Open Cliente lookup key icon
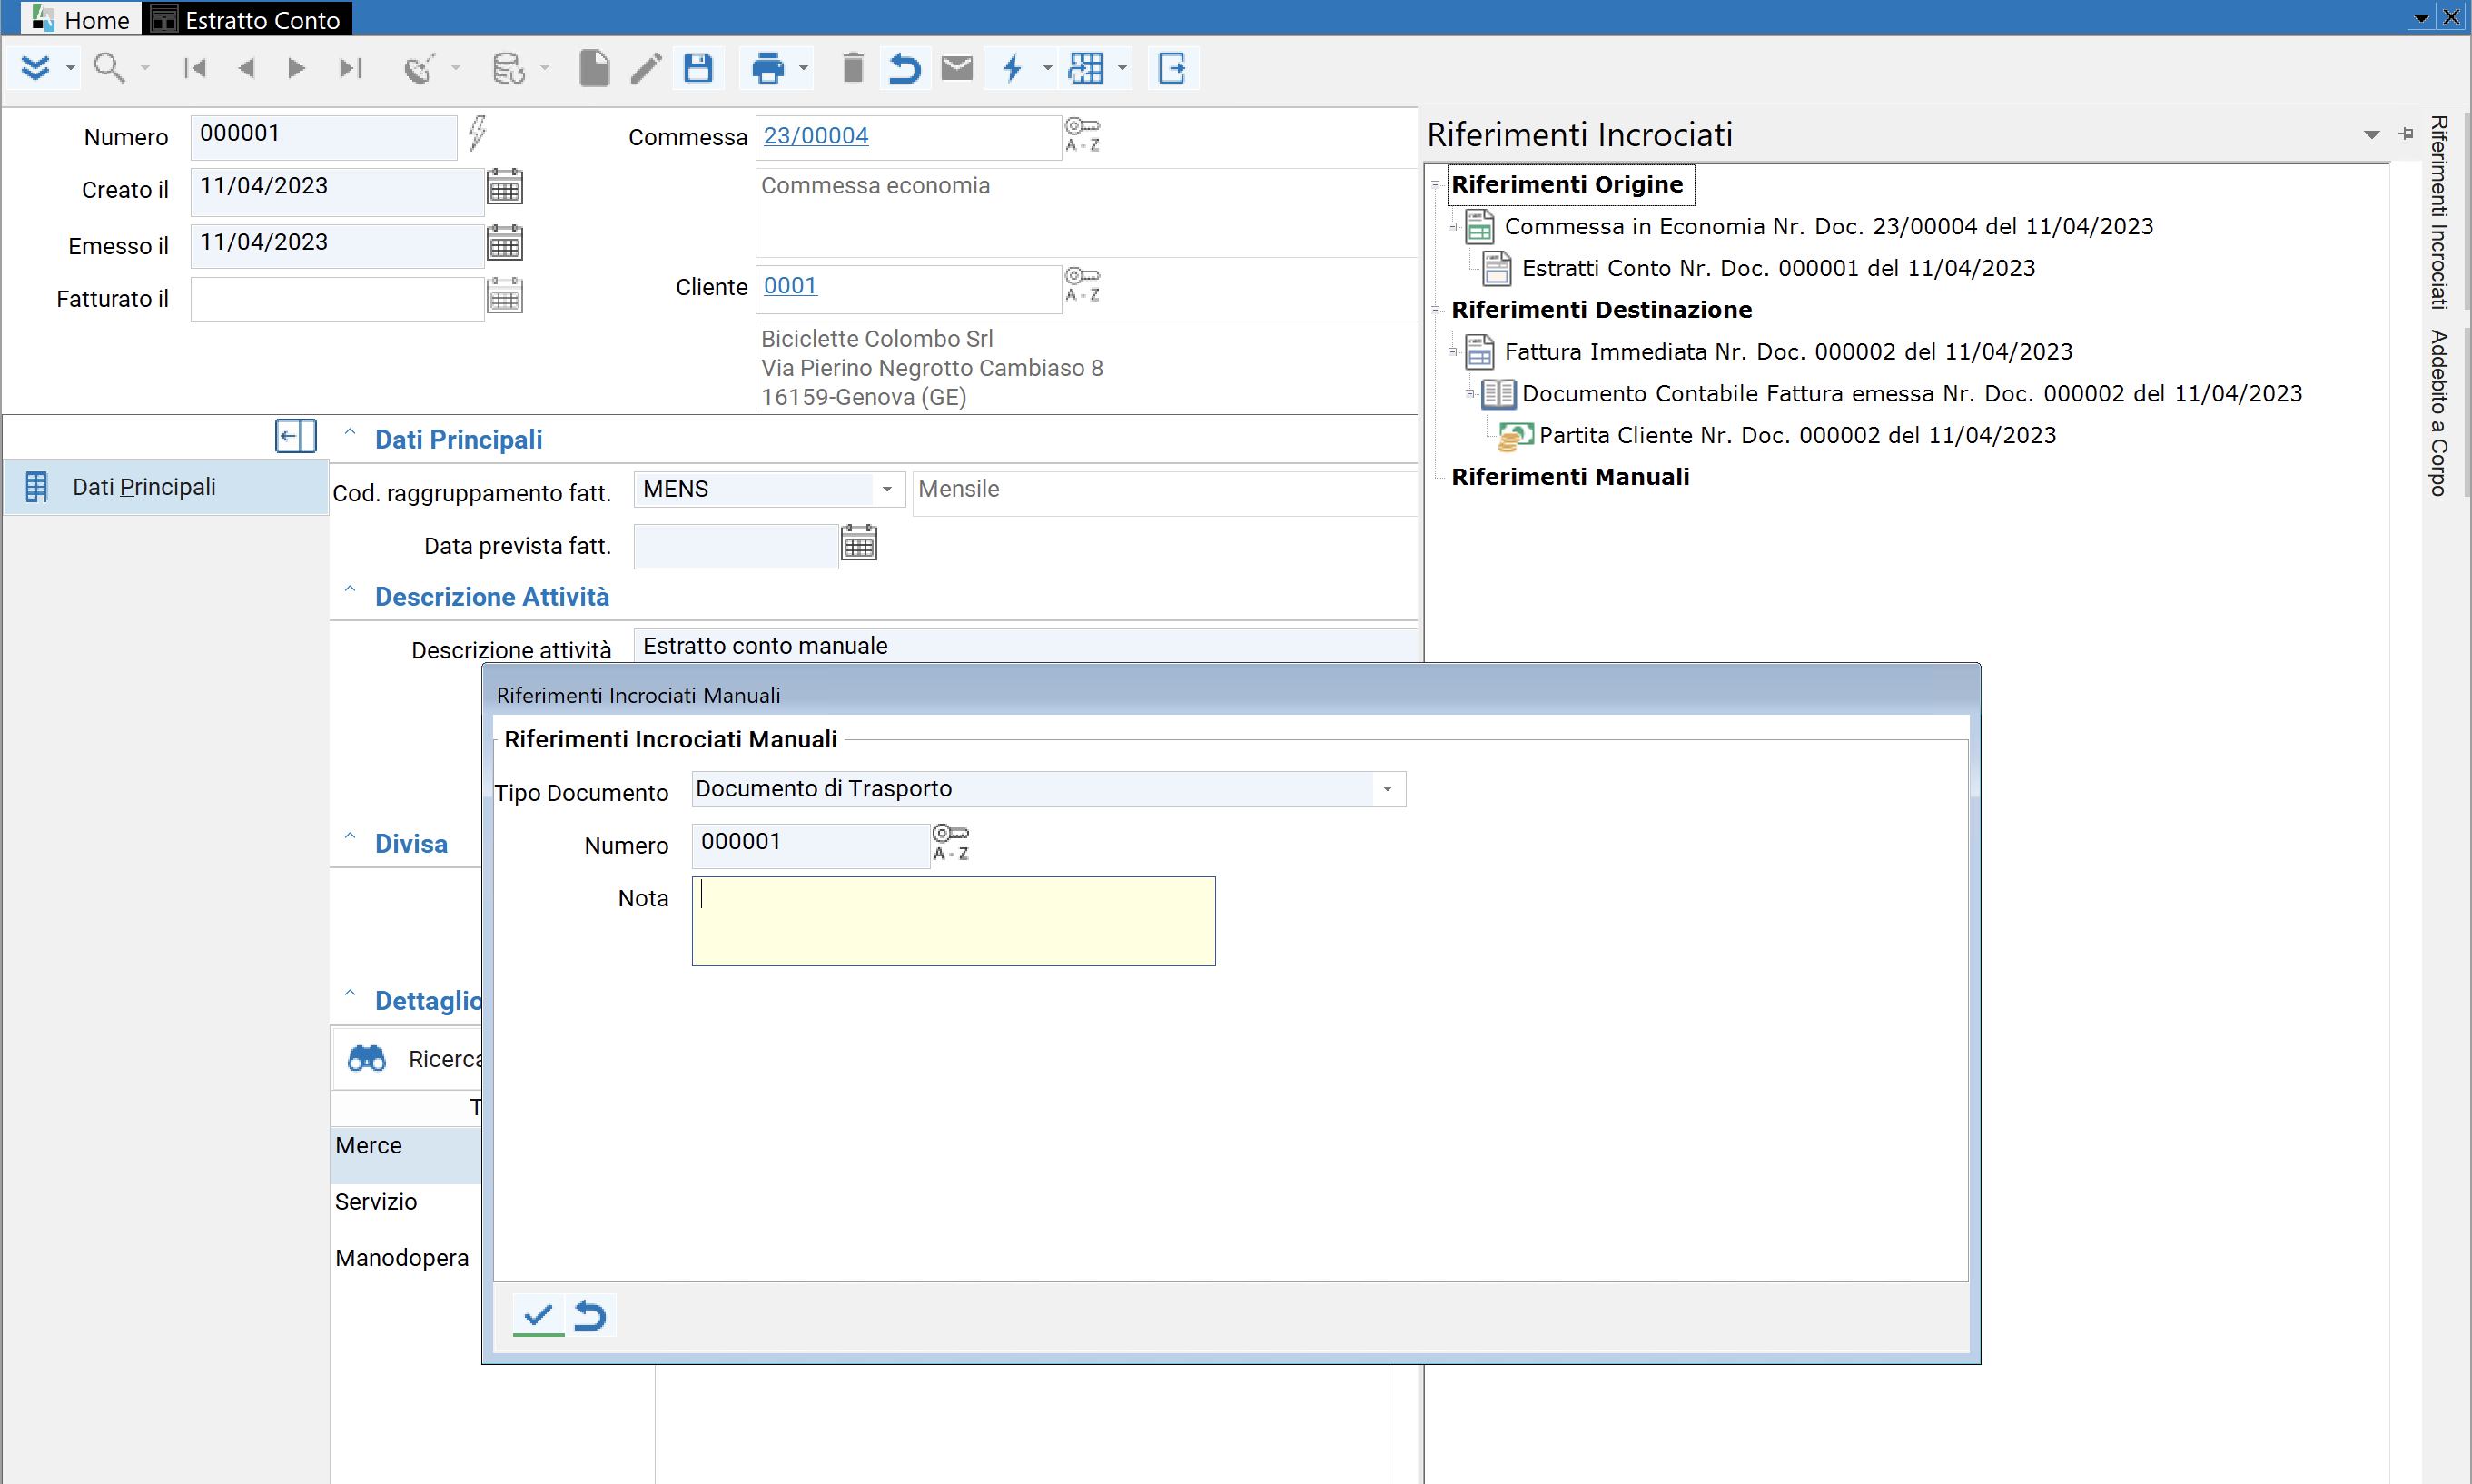The width and height of the screenshot is (2472, 1484). (x=1082, y=284)
